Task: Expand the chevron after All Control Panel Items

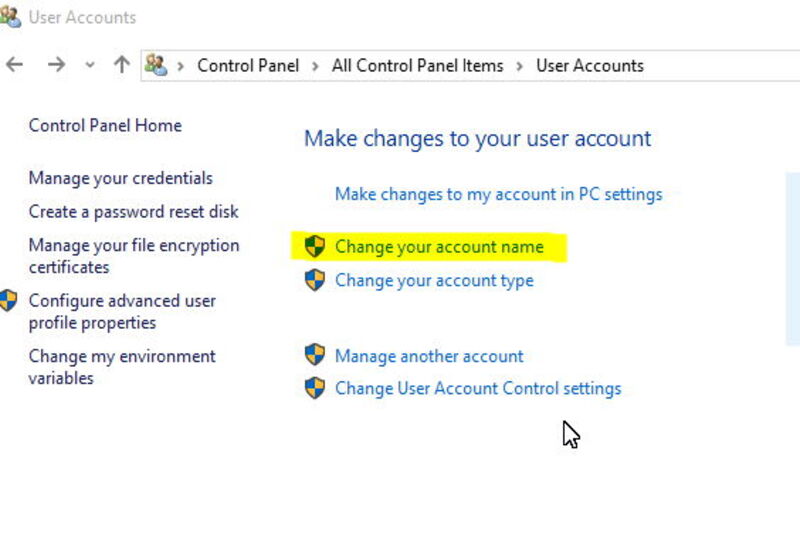Action: (x=520, y=66)
